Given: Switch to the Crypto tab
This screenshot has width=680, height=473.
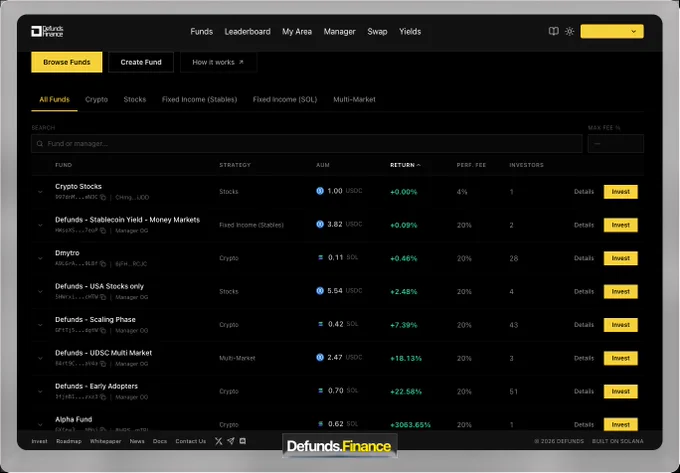Looking at the screenshot, I should click(x=96, y=99).
